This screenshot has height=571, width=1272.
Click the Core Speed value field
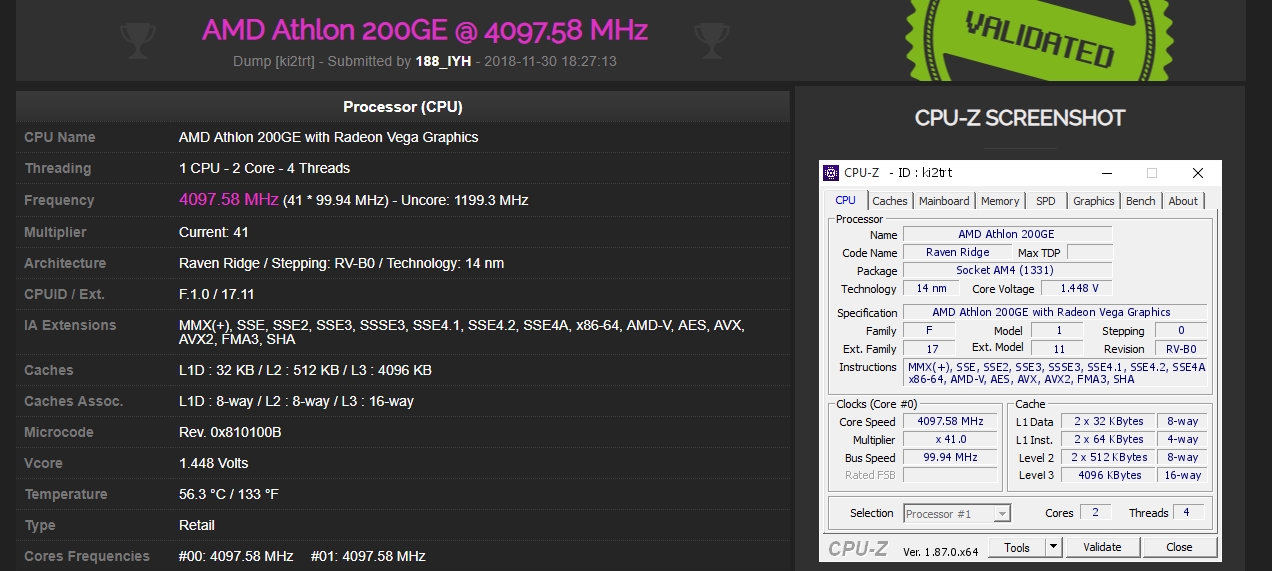[x=950, y=421]
